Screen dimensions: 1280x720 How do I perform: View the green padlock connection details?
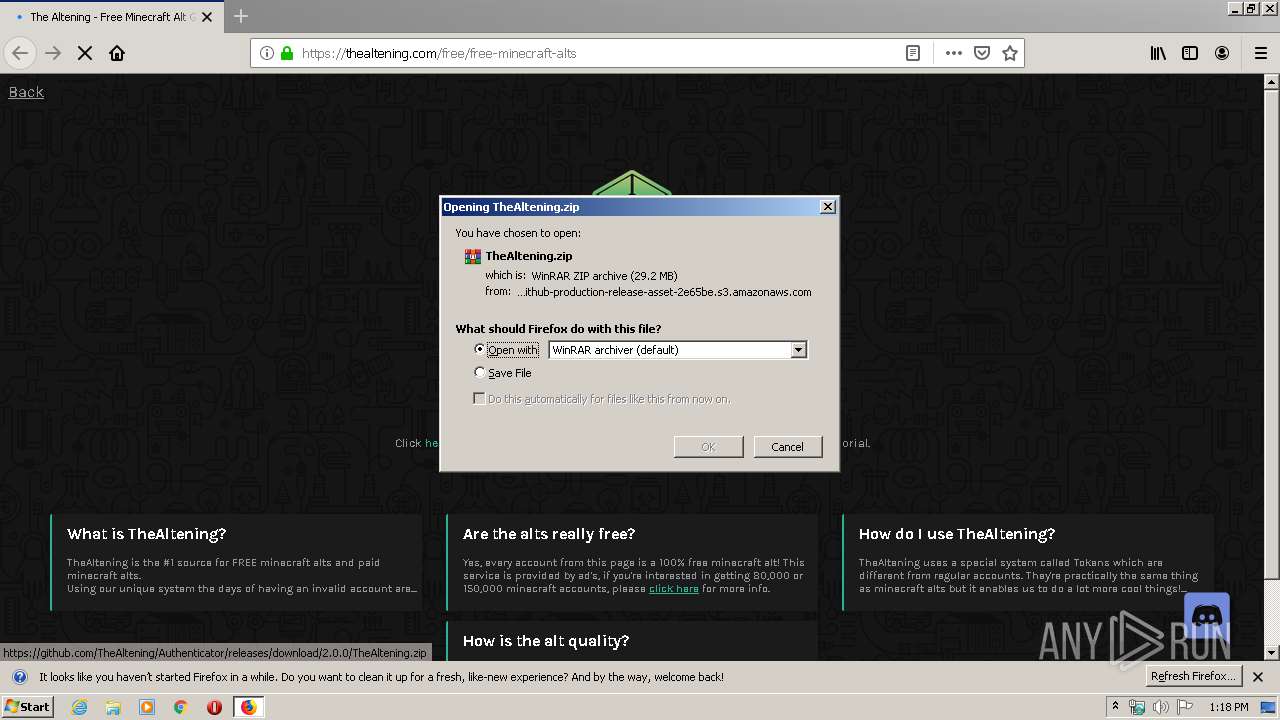coord(287,53)
